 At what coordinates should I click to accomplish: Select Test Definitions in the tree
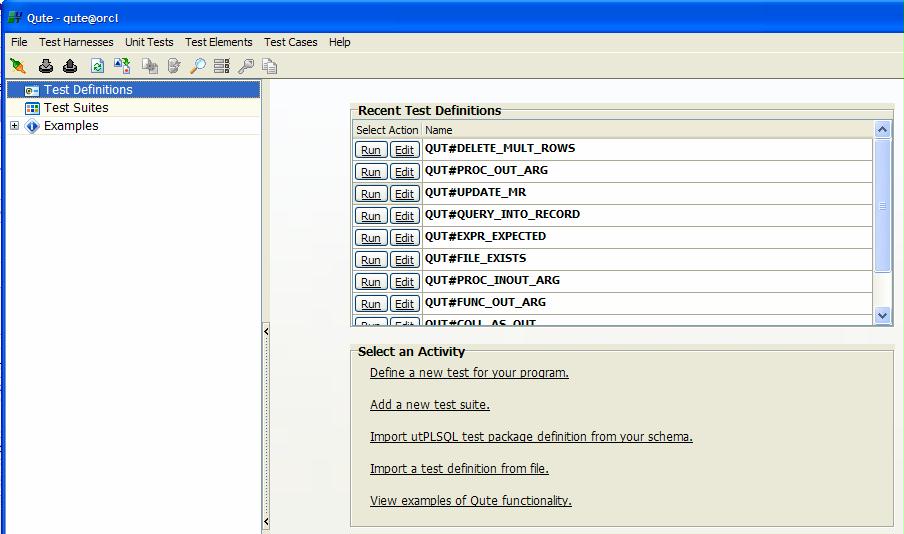88,90
